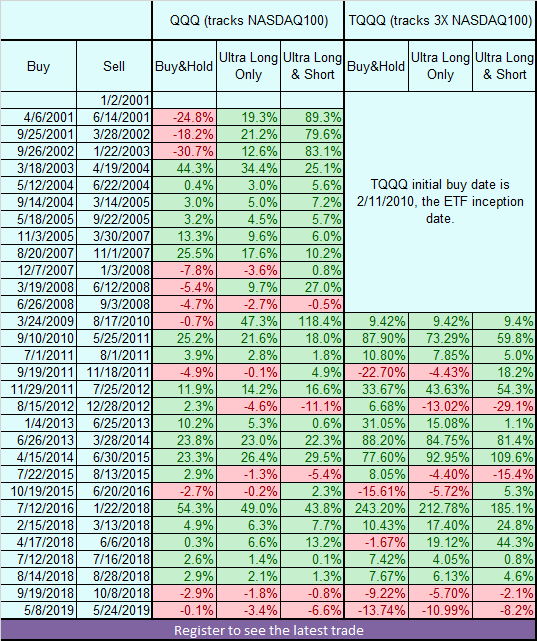
Task: Select the 212.78% TQQQ Ultra Long Only cell
Action: [x=441, y=509]
